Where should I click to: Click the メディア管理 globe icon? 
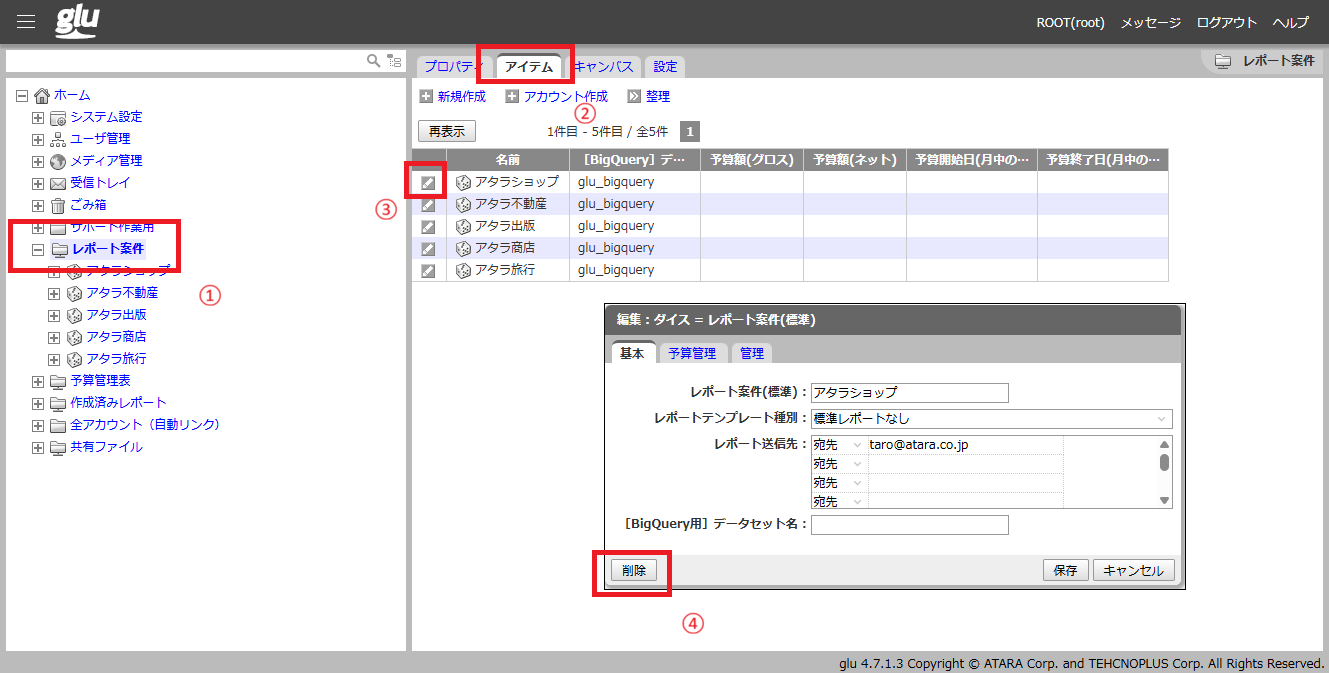(x=58, y=161)
